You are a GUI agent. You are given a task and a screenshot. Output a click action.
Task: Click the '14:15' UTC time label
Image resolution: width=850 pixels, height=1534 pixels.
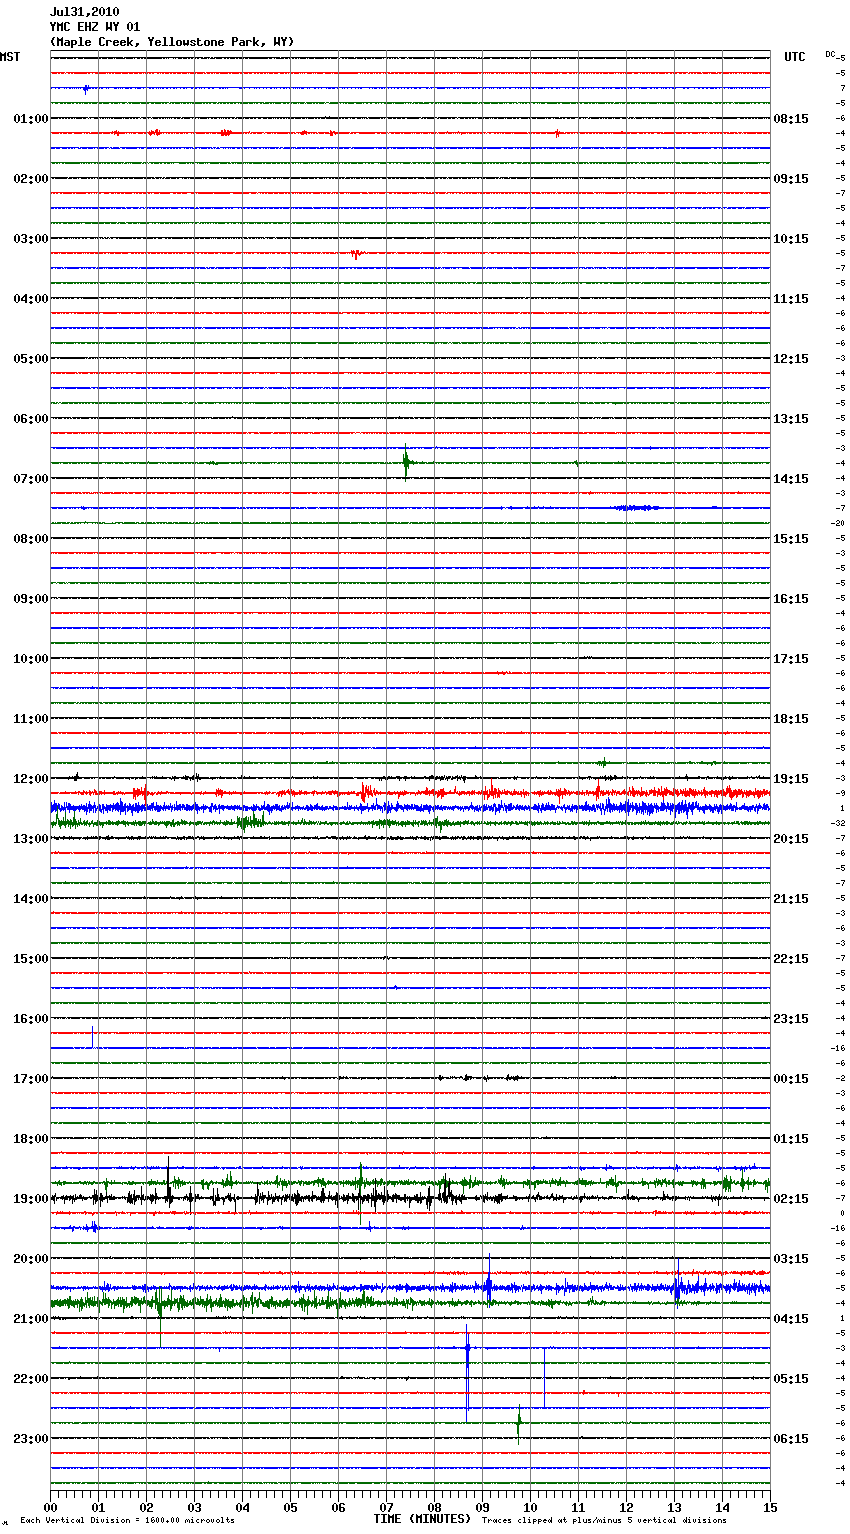[791, 479]
